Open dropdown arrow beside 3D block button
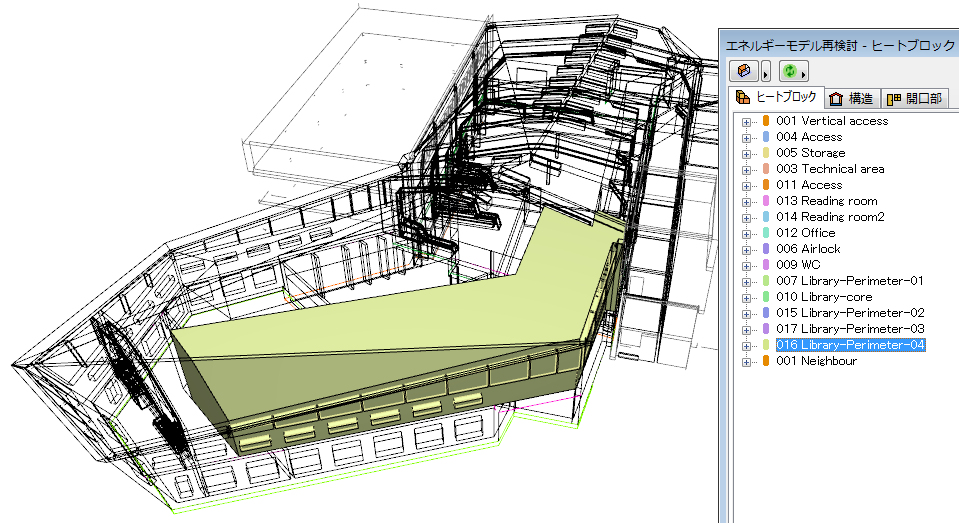Screen dimensions: 959x523 (x=766, y=72)
